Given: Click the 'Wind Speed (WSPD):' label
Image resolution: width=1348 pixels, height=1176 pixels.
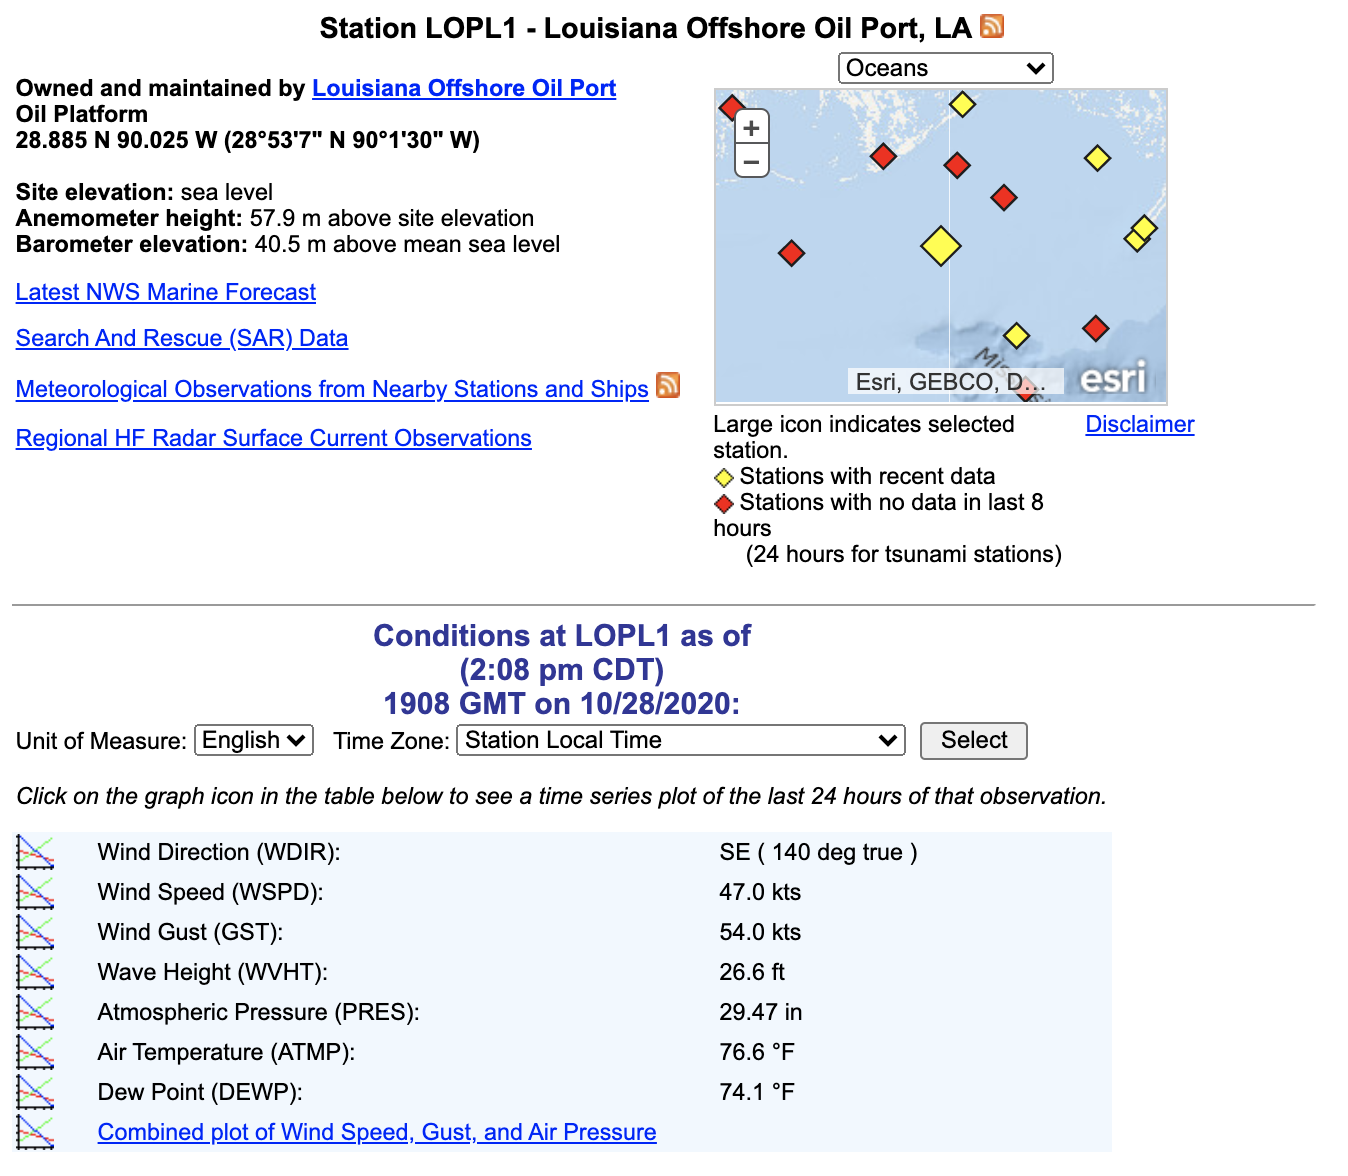Looking at the screenshot, I should point(211,892).
